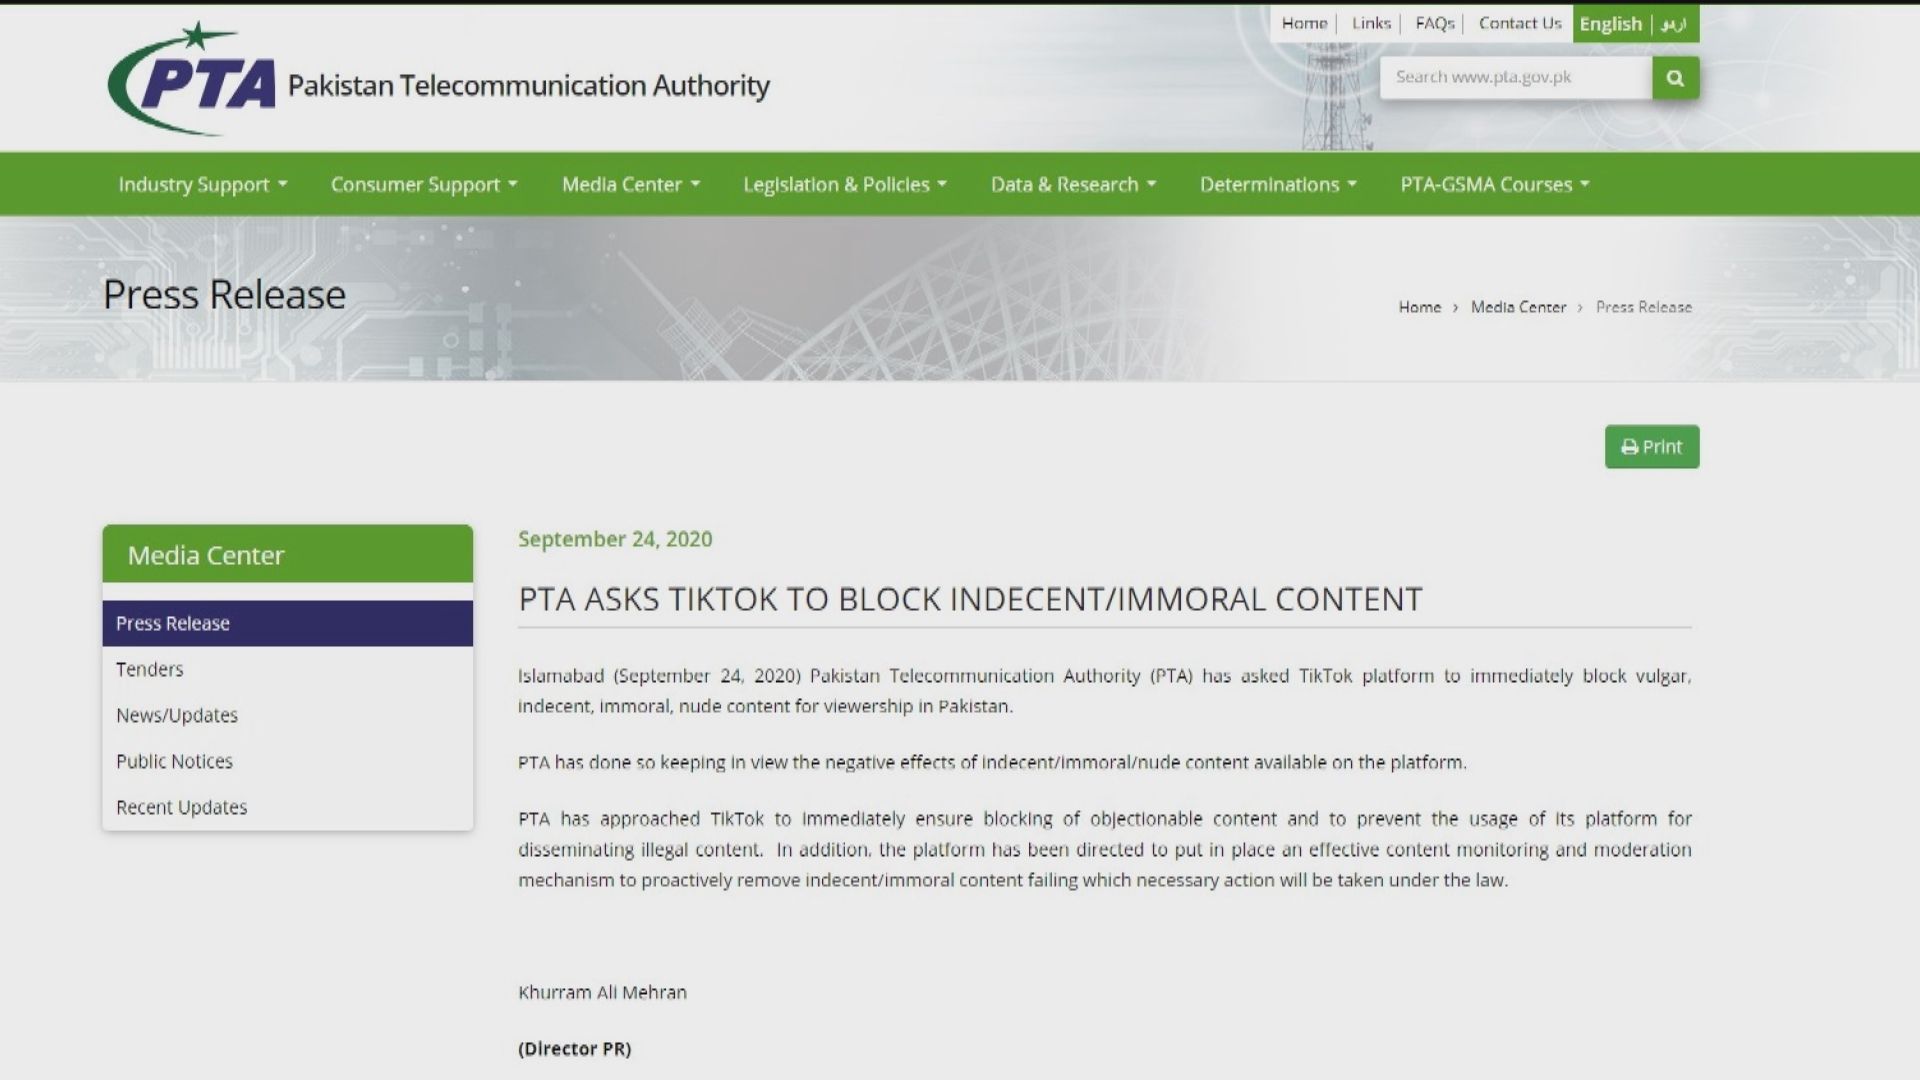Viewport: 1920px width, 1080px height.
Task: Click the Home breadcrumb link
Action: (1419, 307)
